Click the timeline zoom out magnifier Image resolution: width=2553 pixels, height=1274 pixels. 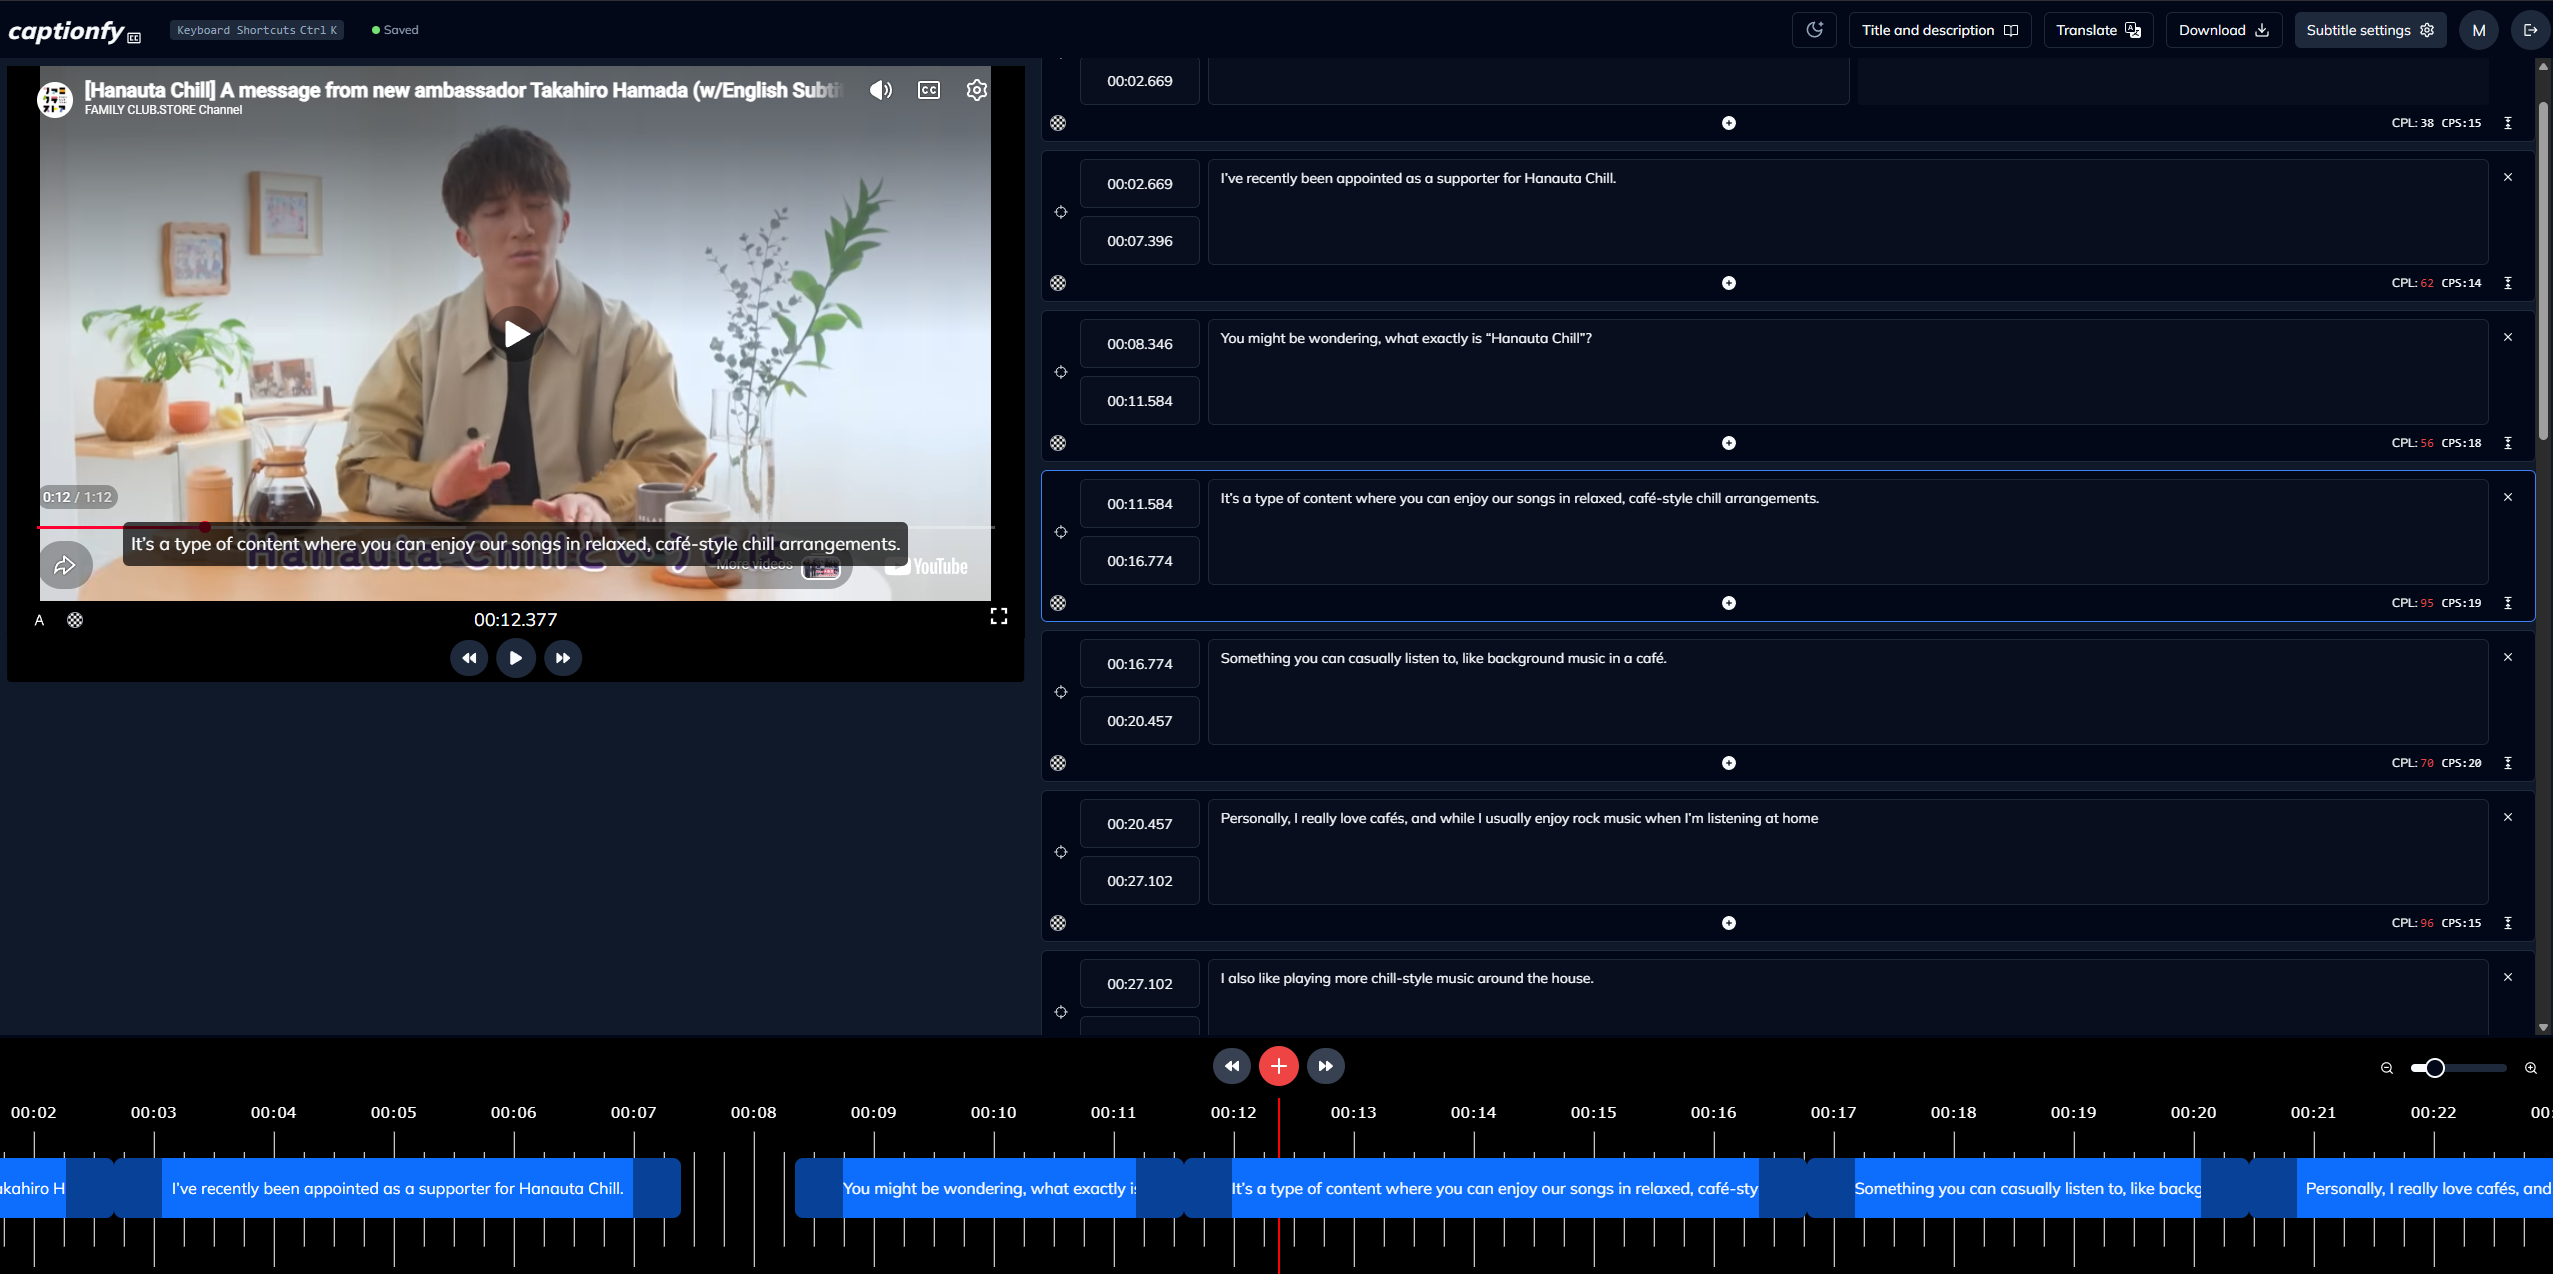click(x=2387, y=1068)
